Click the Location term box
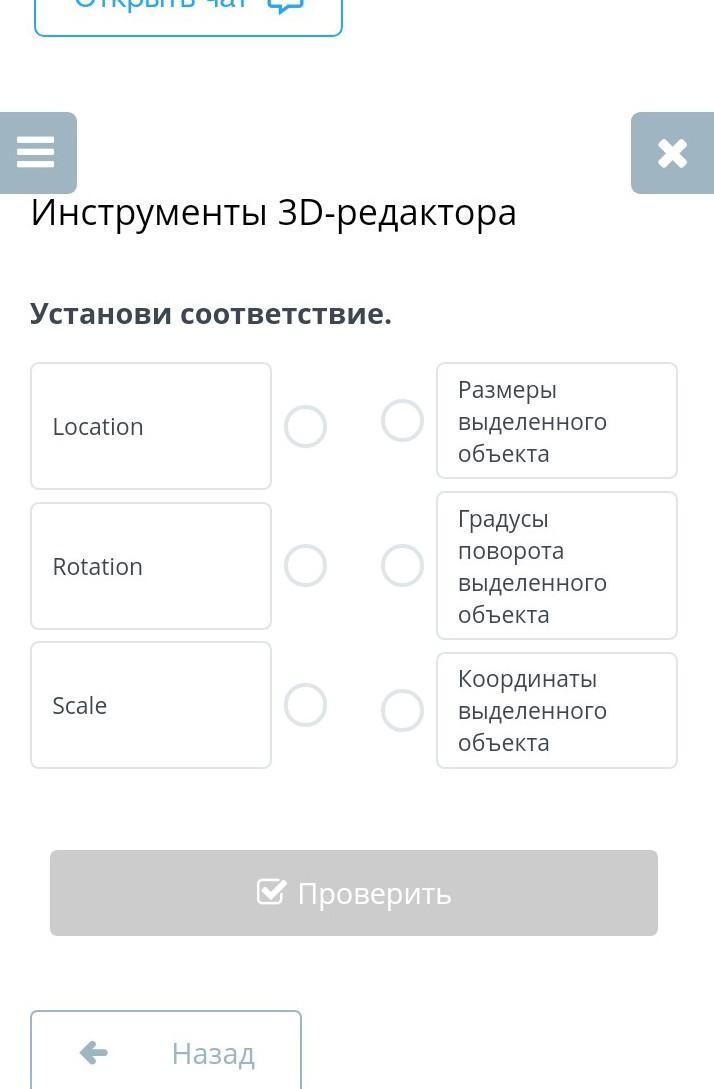This screenshot has height=1089, width=714. pos(151,426)
